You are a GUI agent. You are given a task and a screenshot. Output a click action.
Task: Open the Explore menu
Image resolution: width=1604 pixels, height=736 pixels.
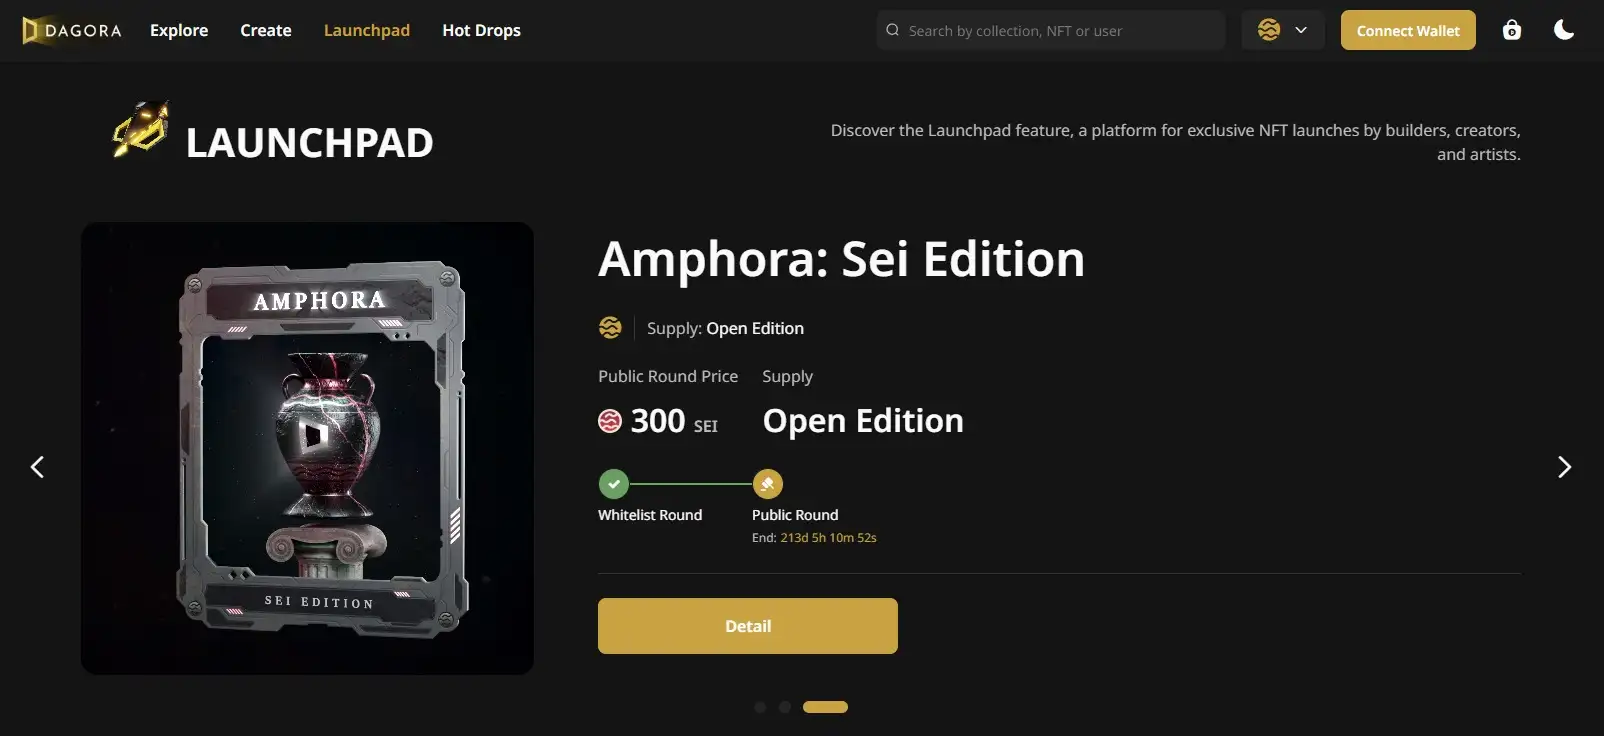[179, 30]
